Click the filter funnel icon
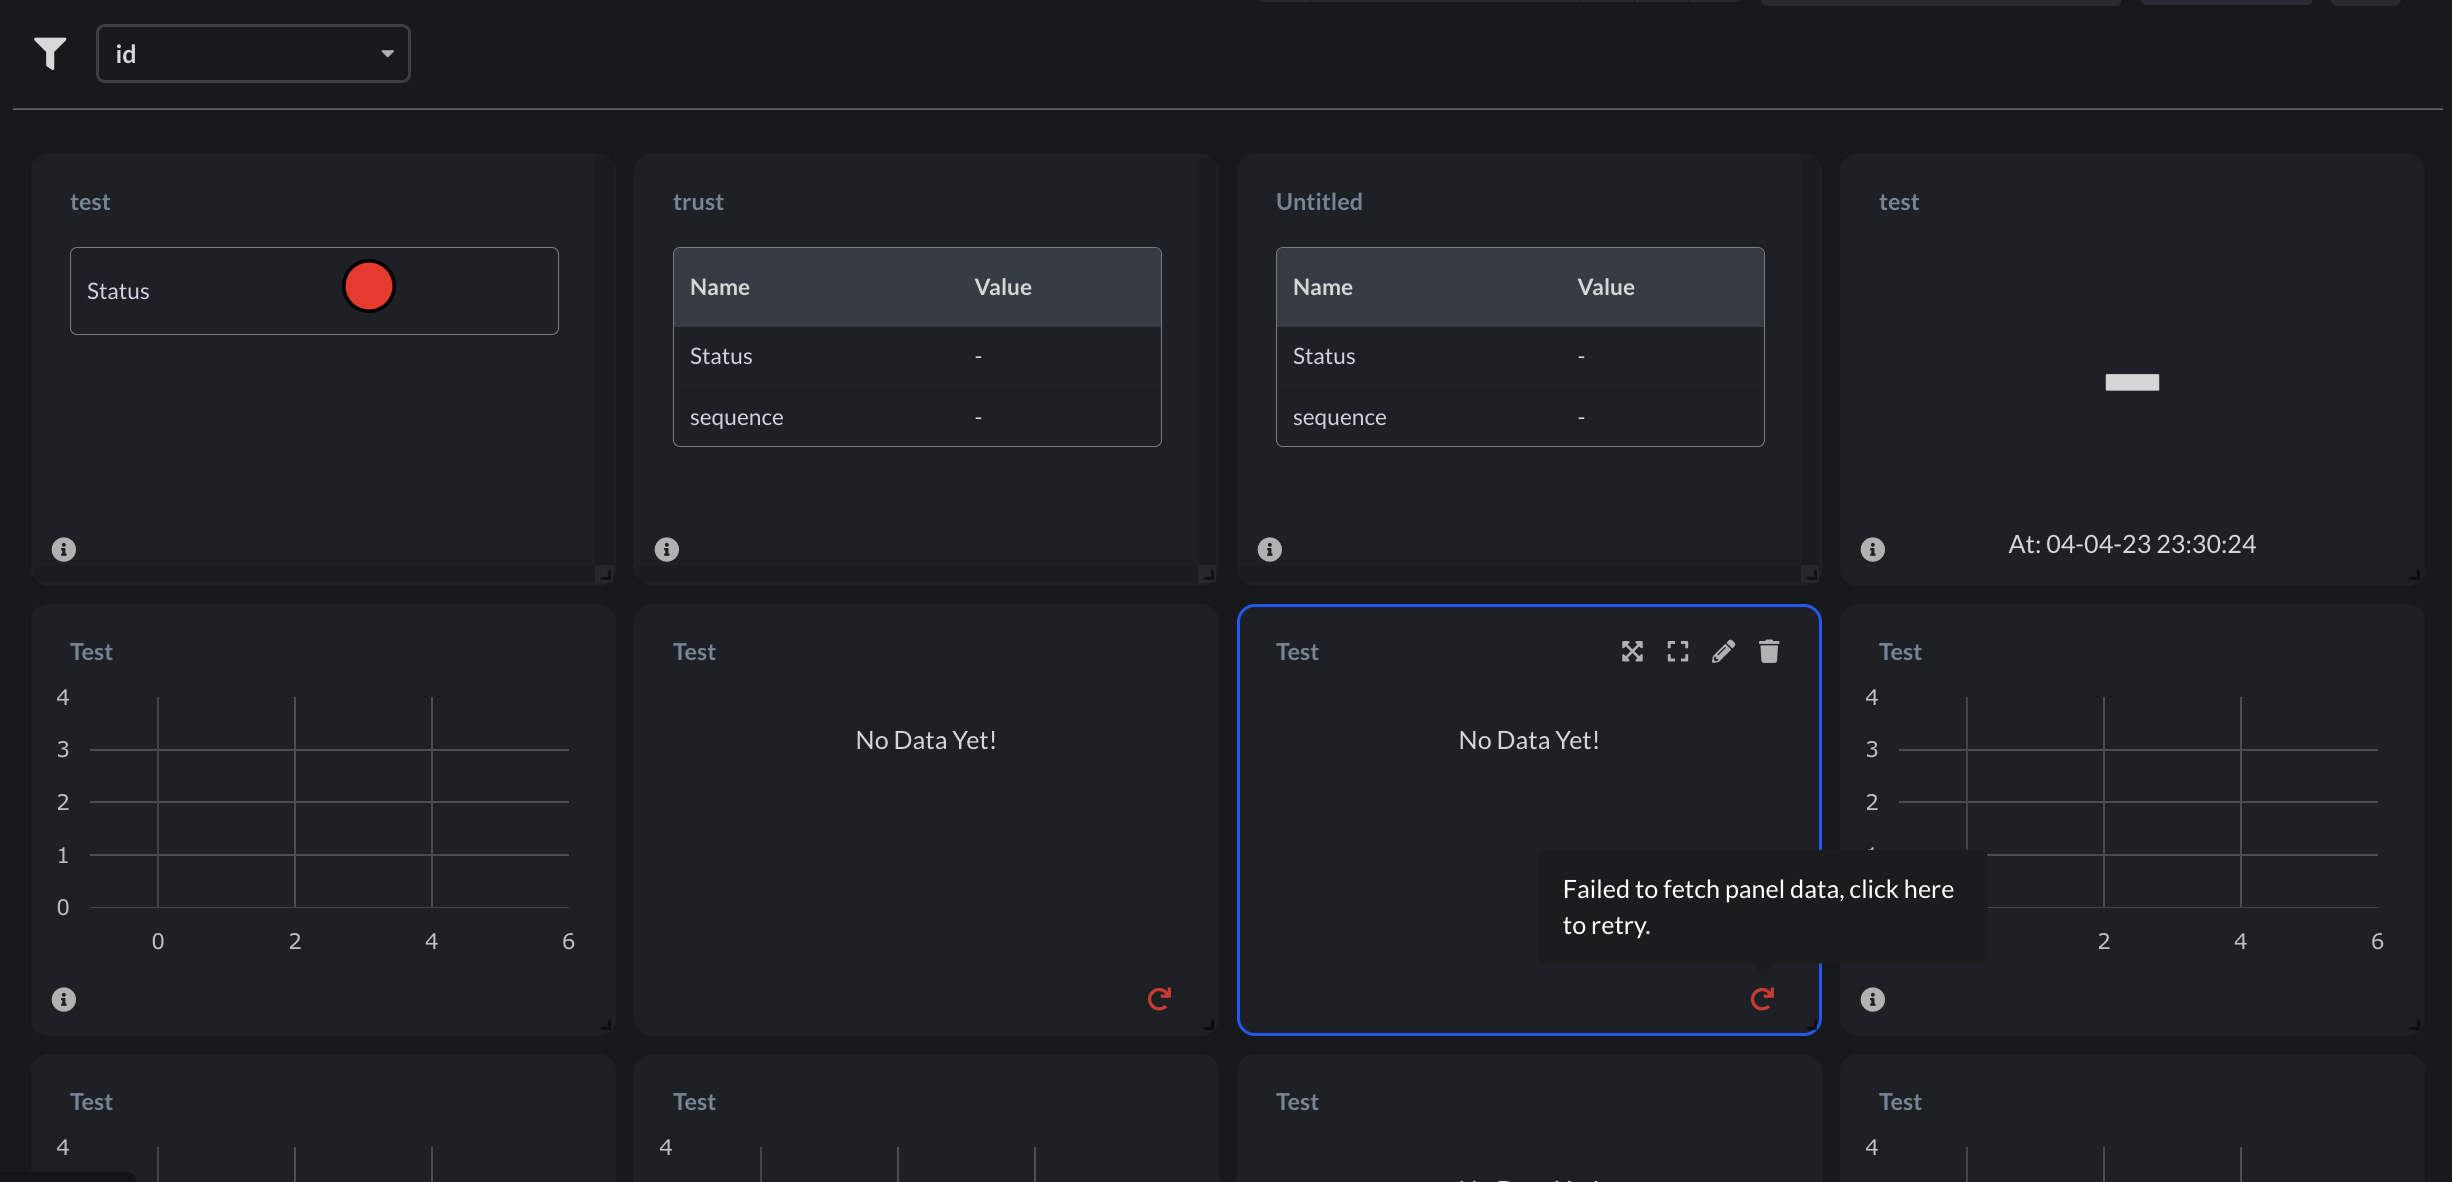2452x1182 pixels. point(50,53)
